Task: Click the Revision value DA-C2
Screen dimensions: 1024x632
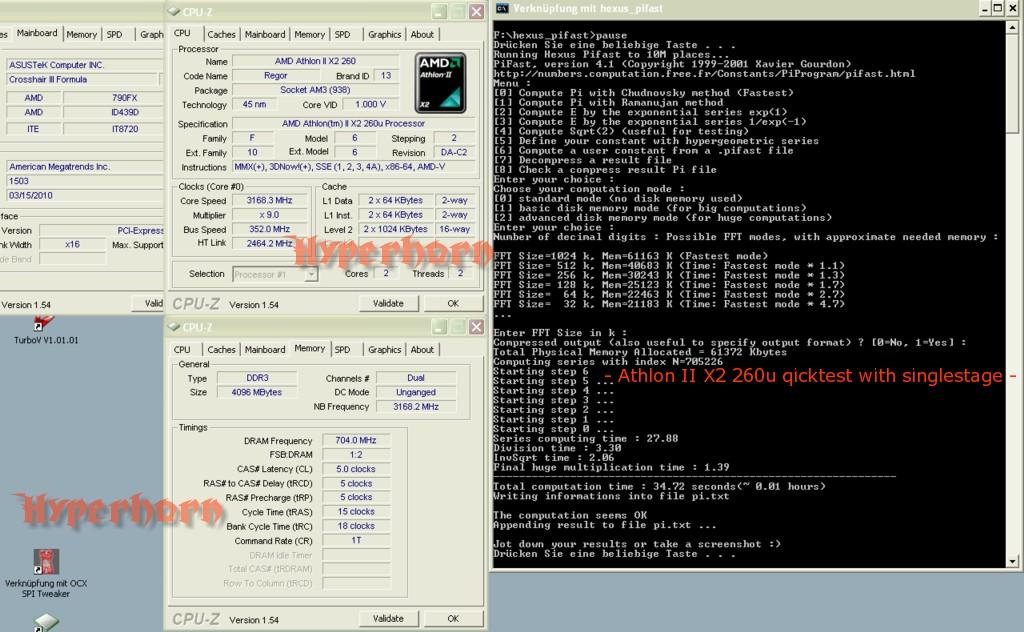Action: [x=454, y=152]
